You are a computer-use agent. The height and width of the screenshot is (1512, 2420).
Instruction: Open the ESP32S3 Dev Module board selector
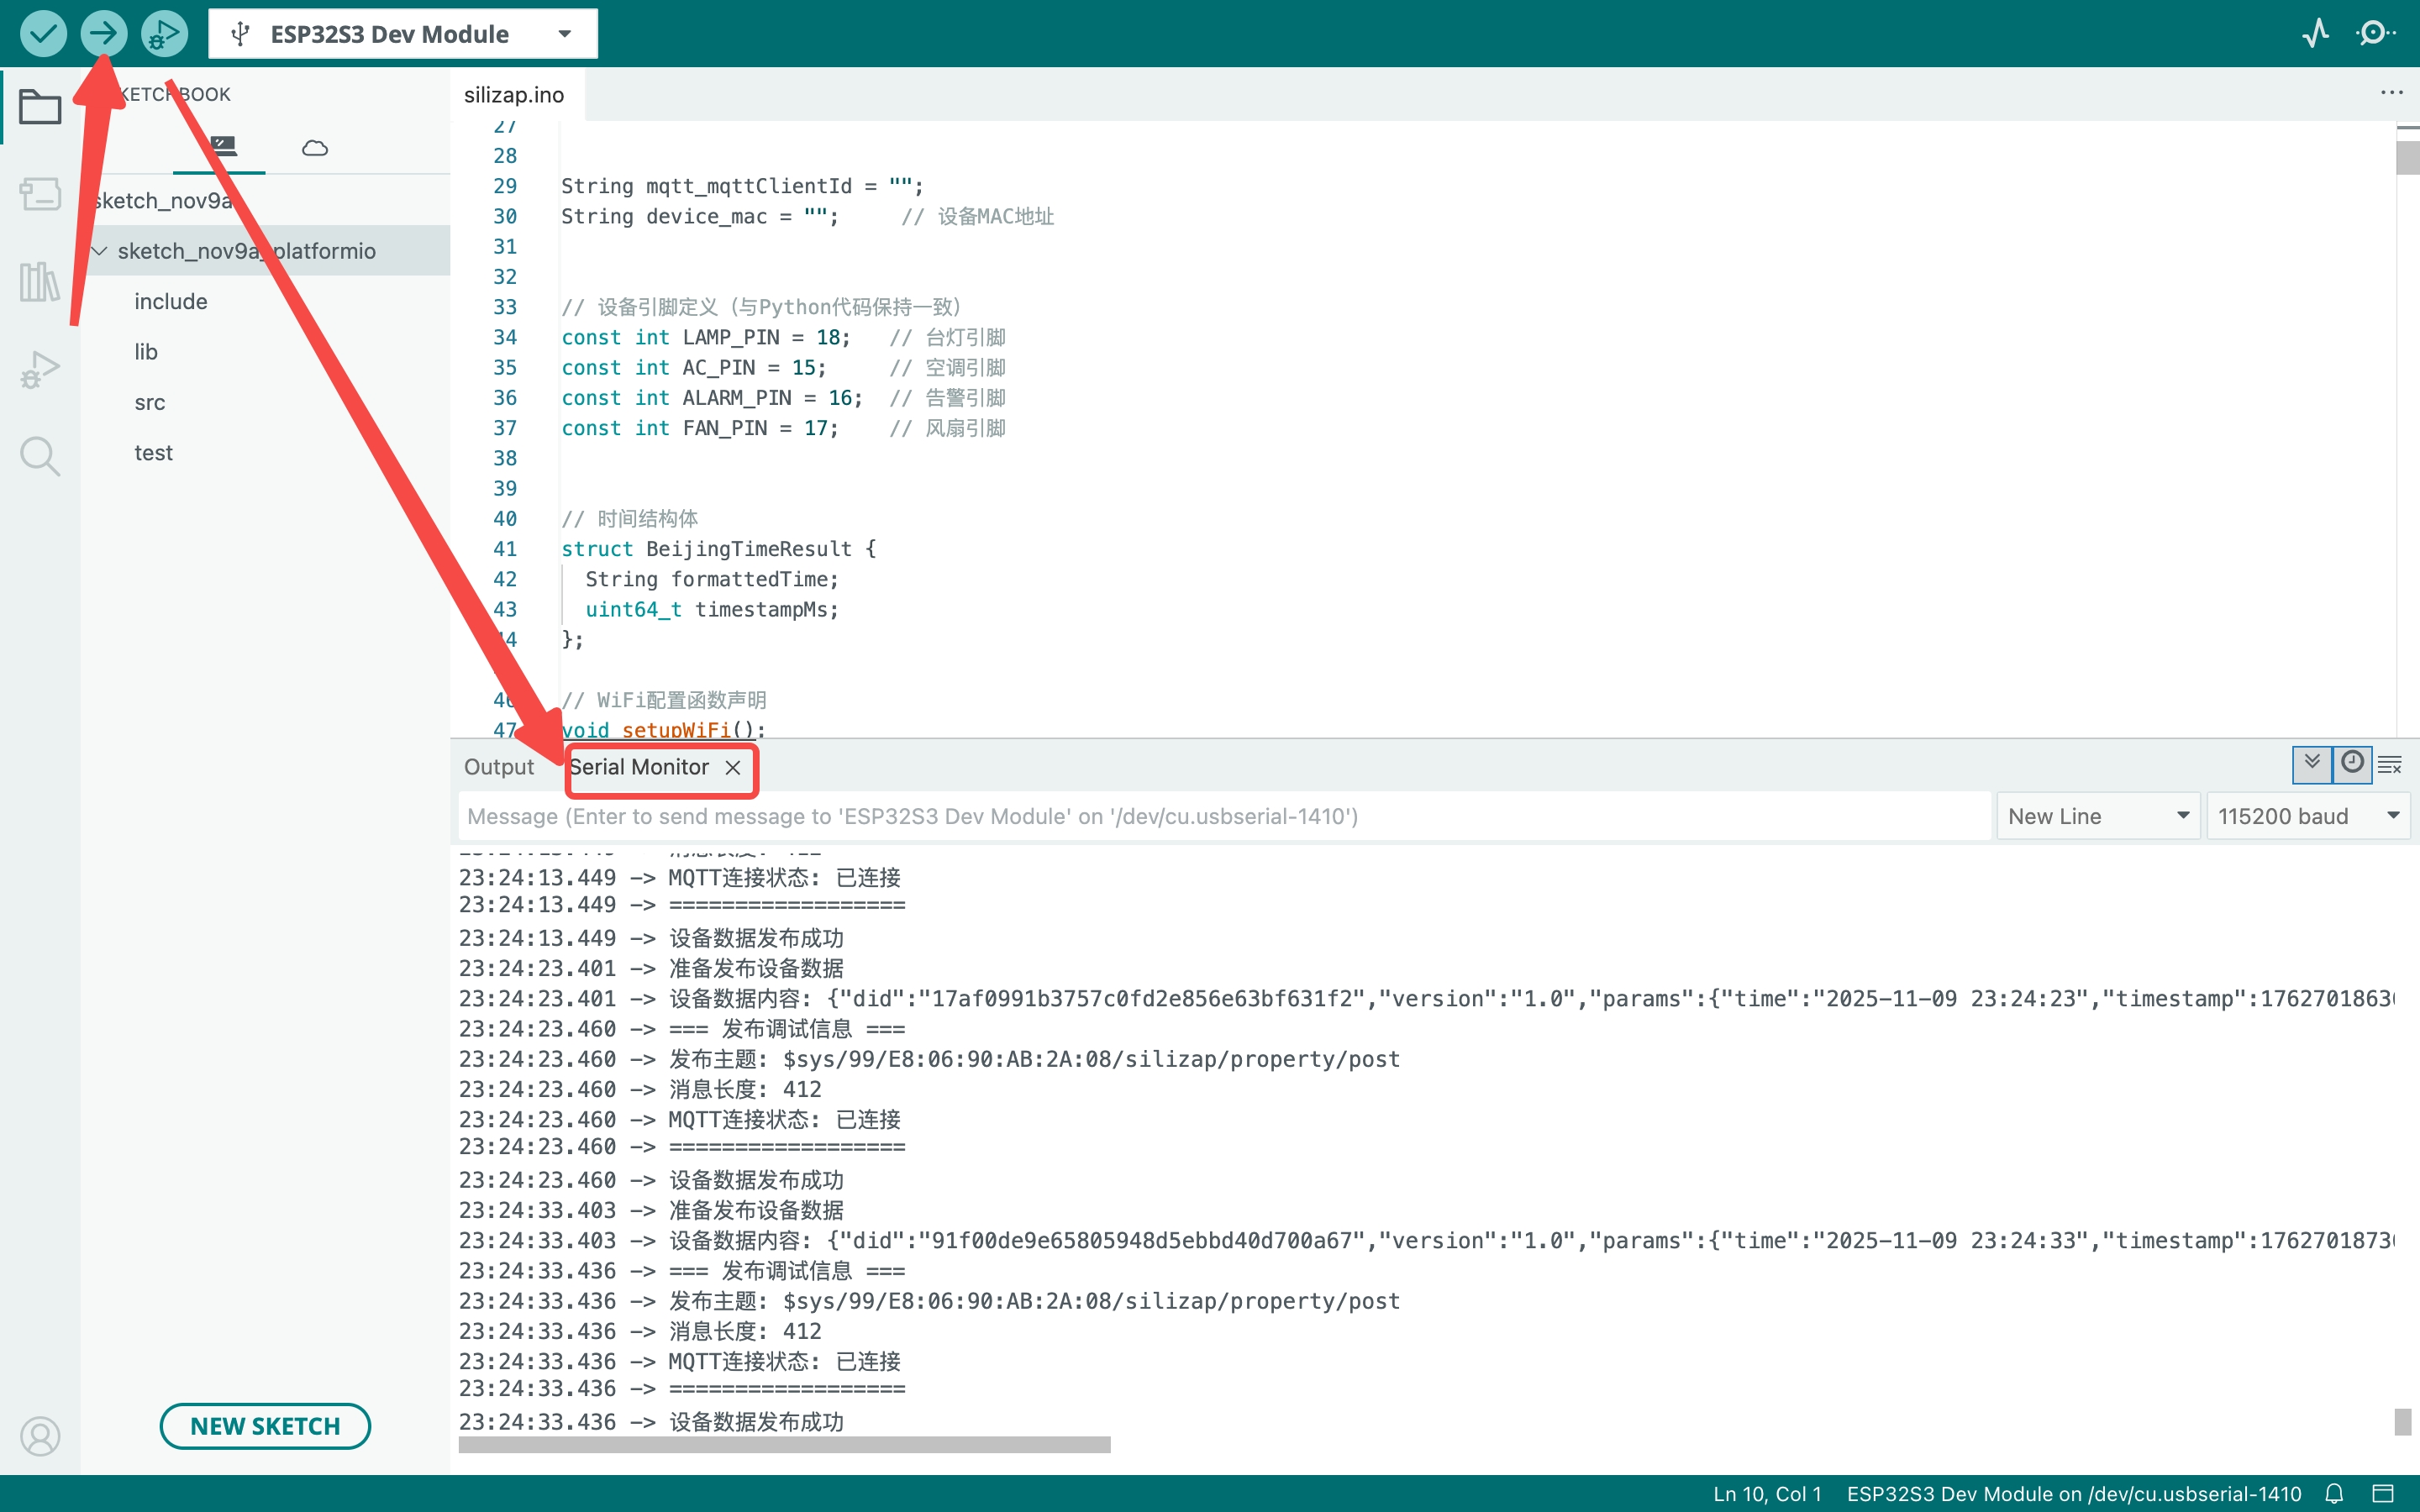click(x=400, y=33)
